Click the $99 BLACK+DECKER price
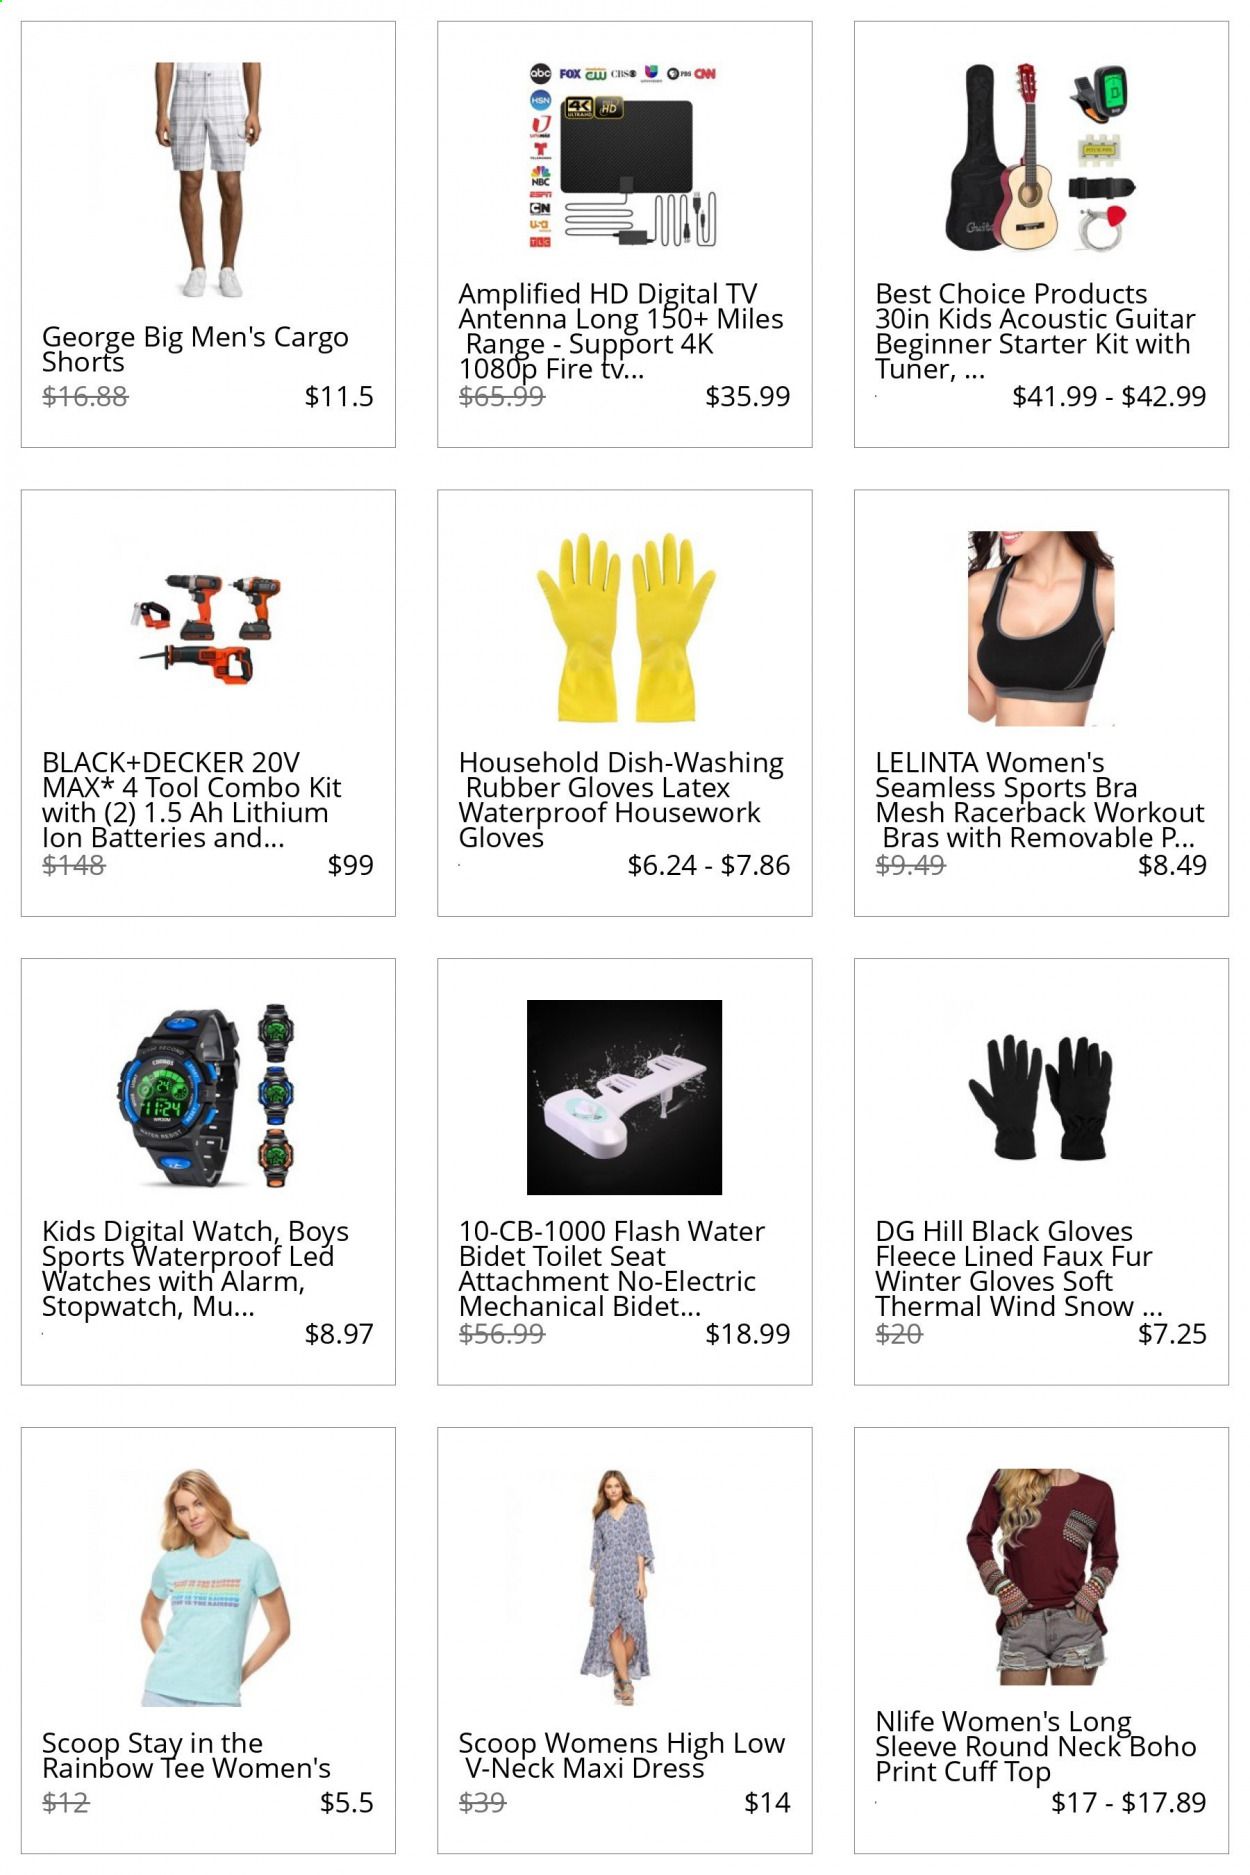 [350, 865]
